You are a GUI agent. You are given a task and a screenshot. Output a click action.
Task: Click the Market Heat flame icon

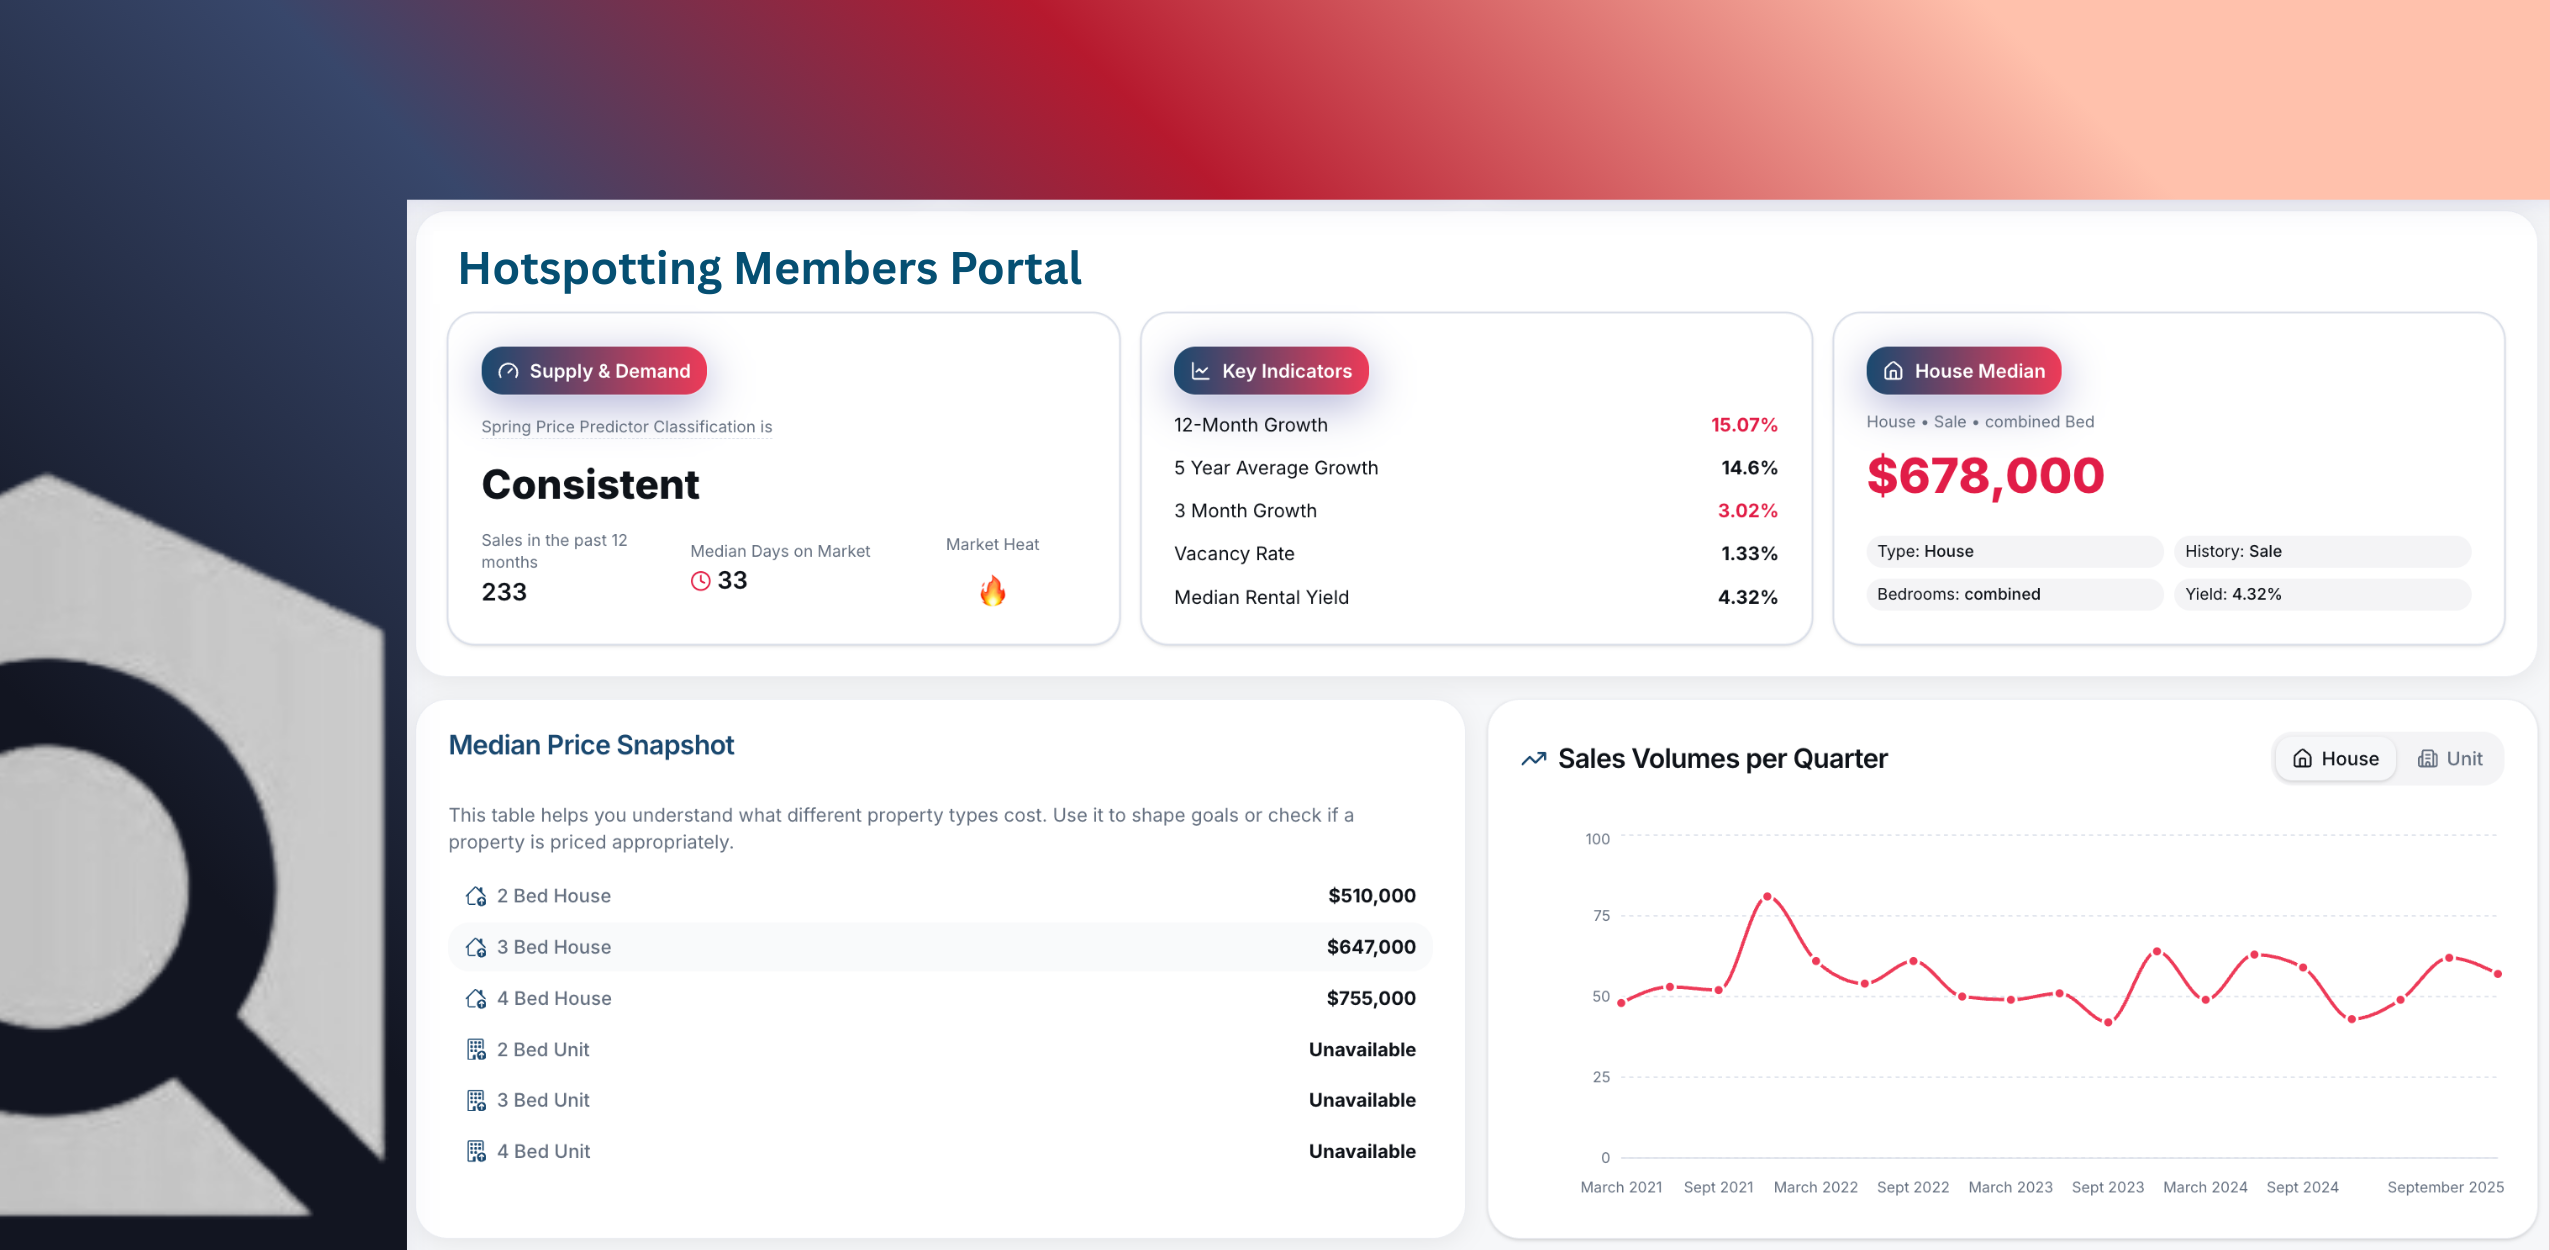tap(992, 591)
